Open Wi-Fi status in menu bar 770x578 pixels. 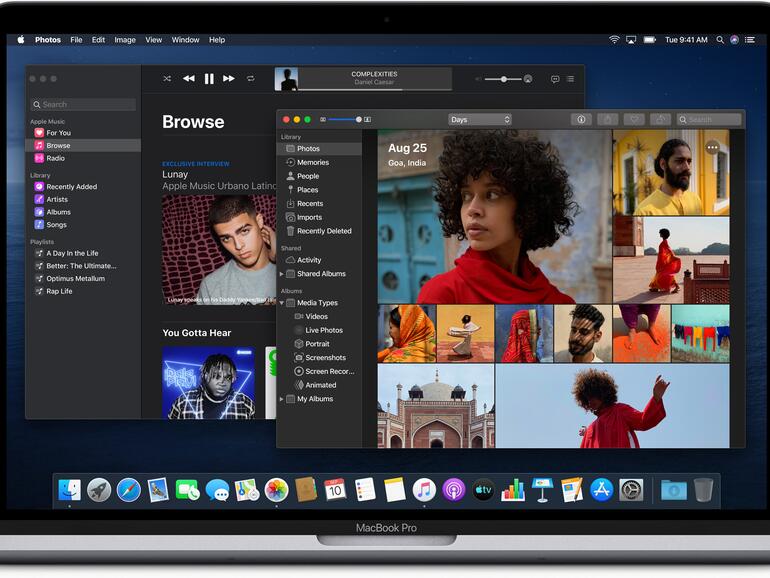pyautogui.click(x=614, y=40)
